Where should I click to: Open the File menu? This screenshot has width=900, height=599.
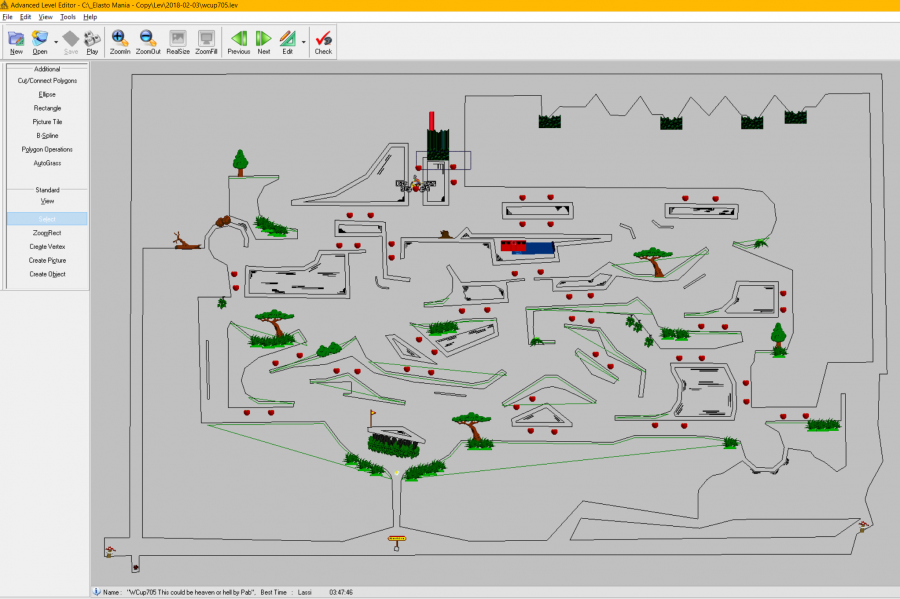click(x=7, y=17)
